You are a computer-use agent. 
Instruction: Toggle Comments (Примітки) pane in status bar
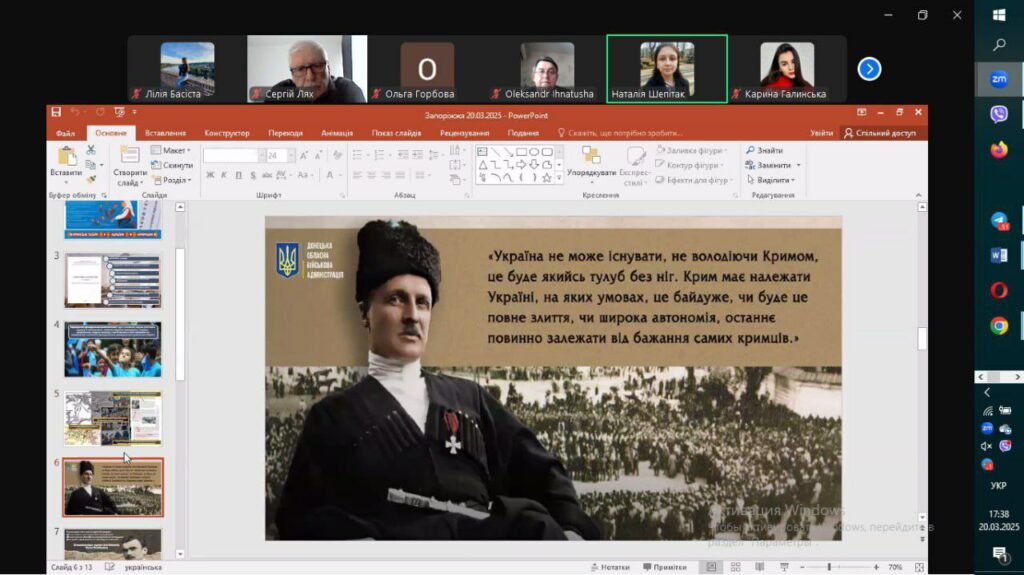663,567
